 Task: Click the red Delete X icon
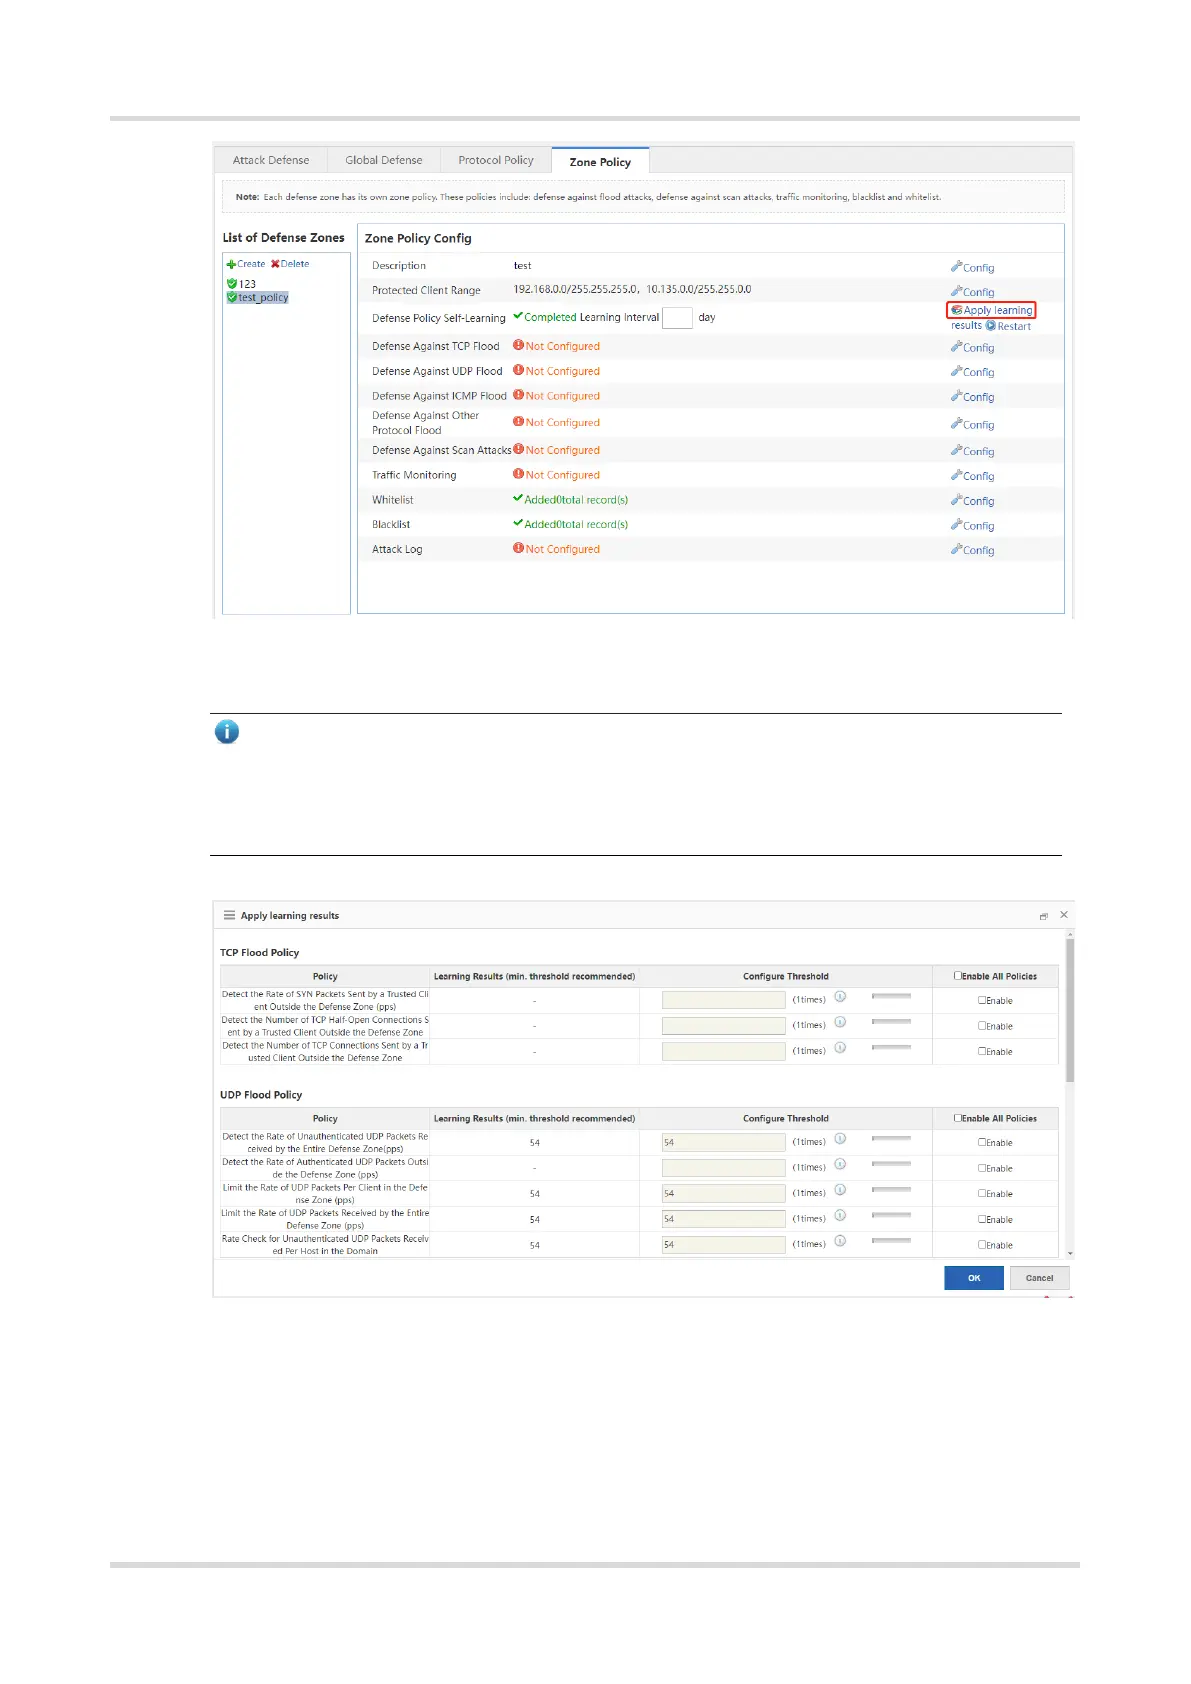coord(275,265)
